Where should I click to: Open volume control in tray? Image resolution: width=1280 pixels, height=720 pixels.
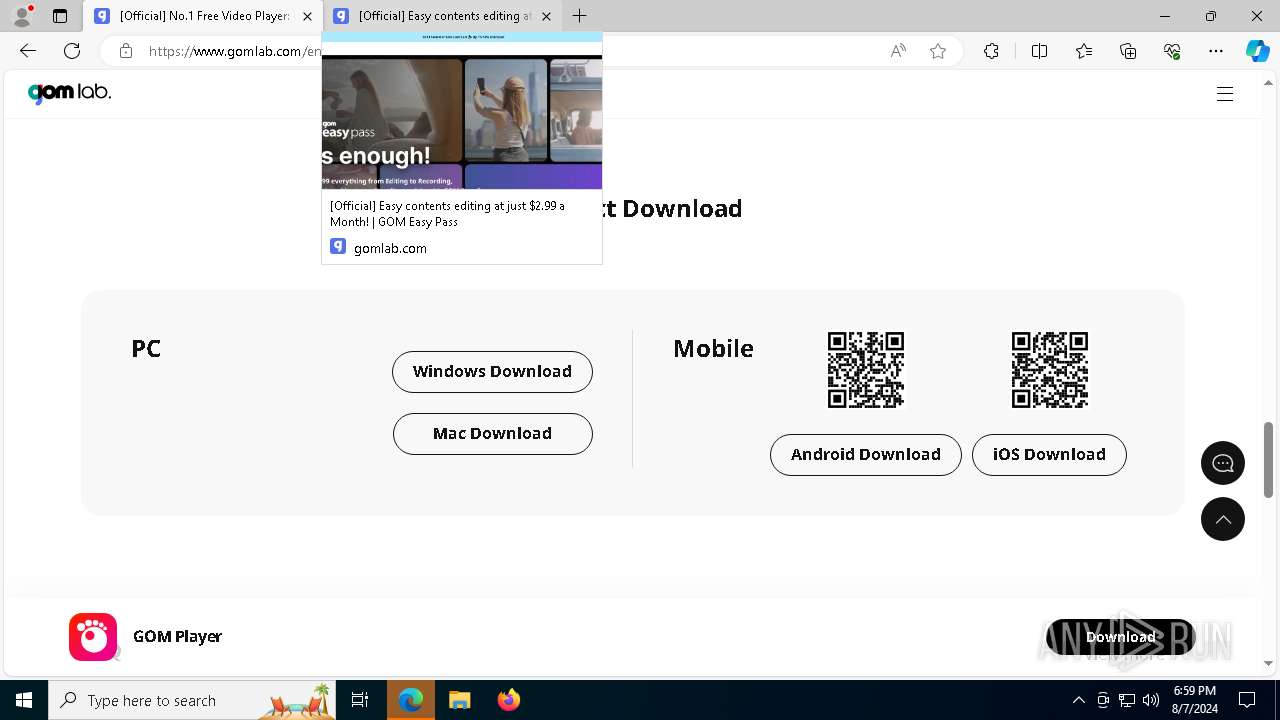1151,700
